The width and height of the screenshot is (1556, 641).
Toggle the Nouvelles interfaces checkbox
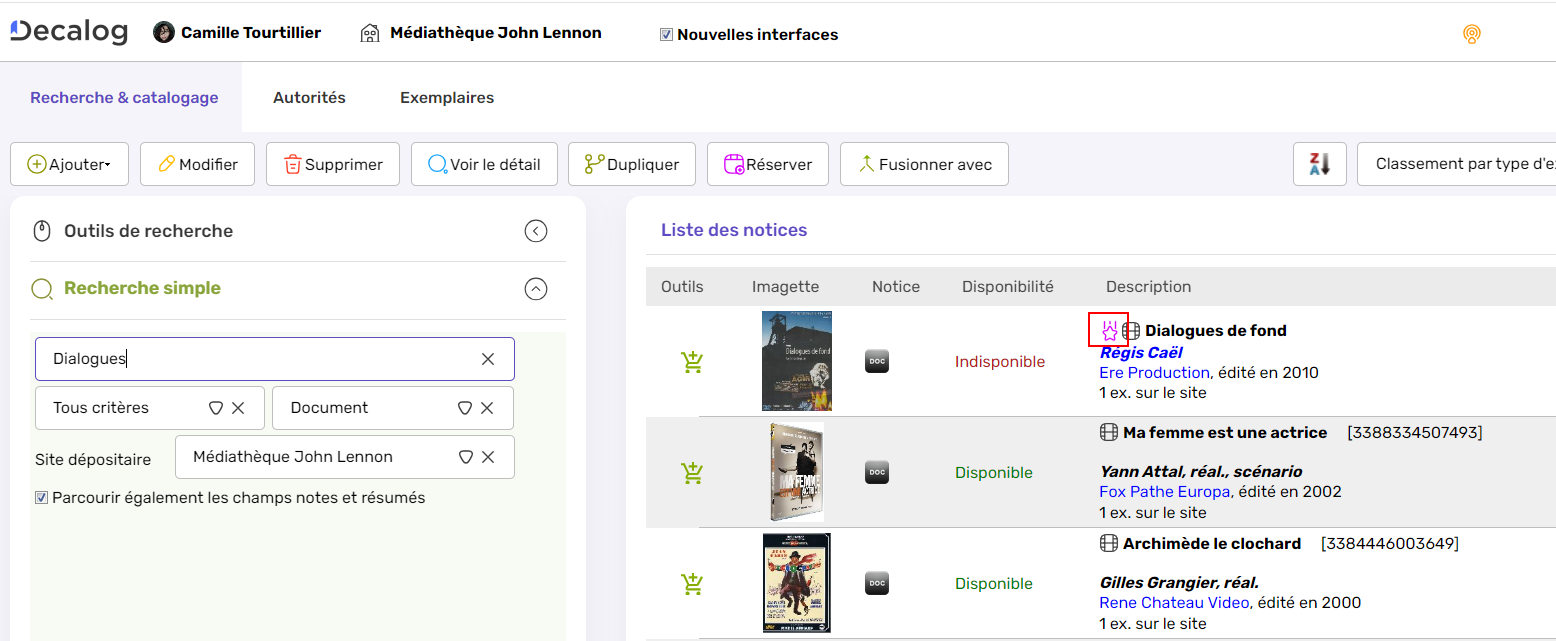tap(666, 33)
